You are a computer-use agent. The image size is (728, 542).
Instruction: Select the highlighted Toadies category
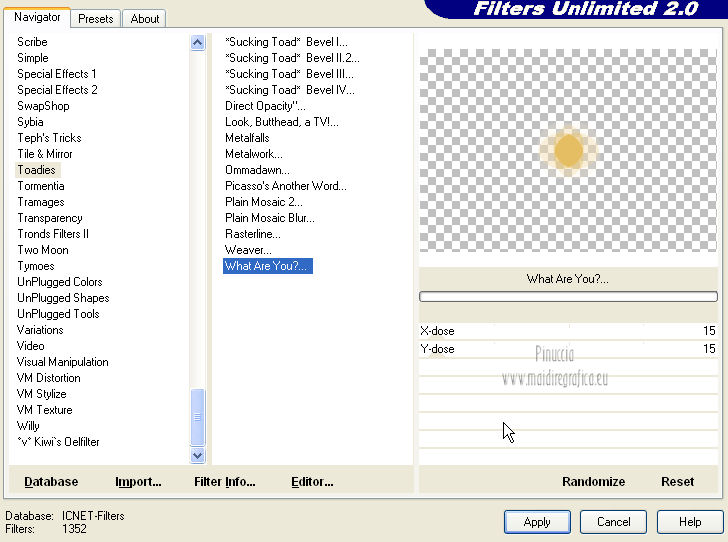[36, 170]
